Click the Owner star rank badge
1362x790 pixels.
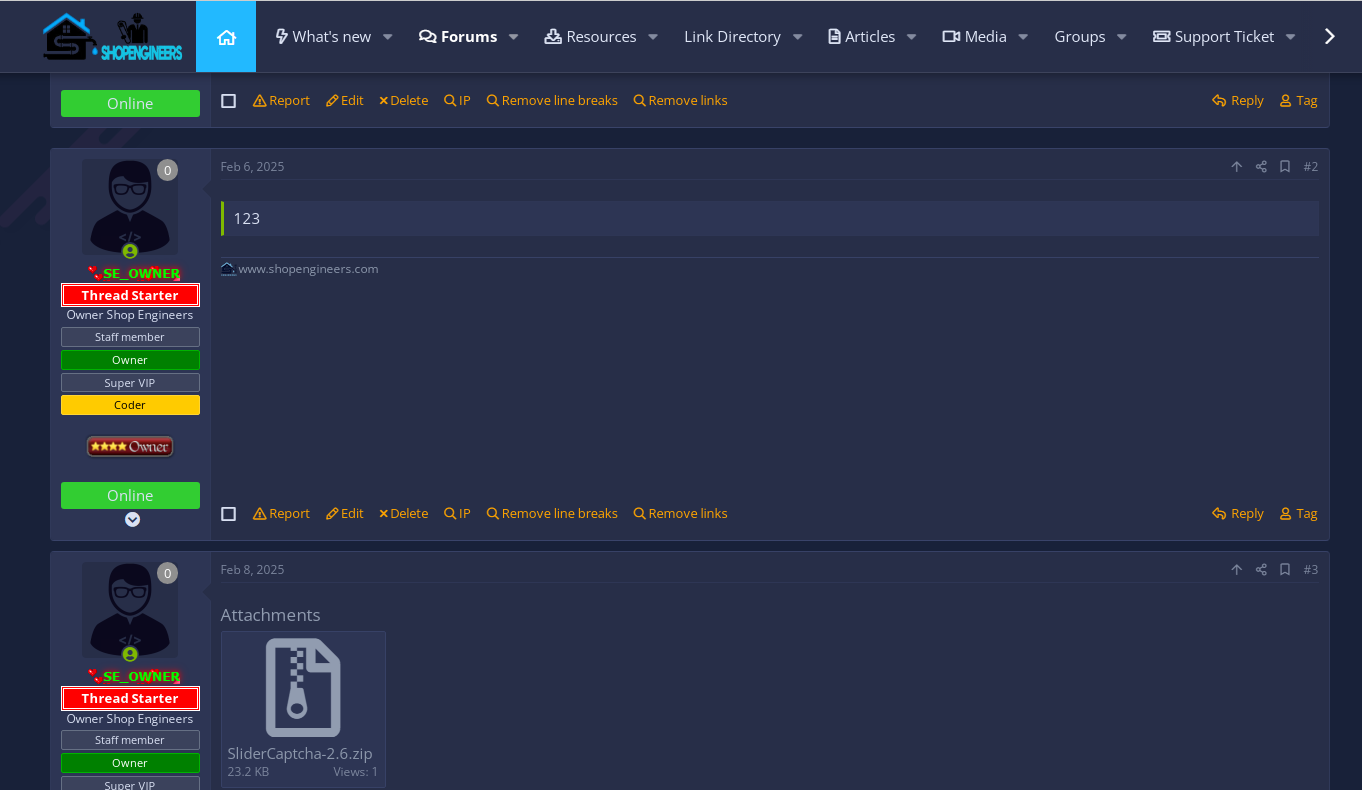[x=130, y=447]
